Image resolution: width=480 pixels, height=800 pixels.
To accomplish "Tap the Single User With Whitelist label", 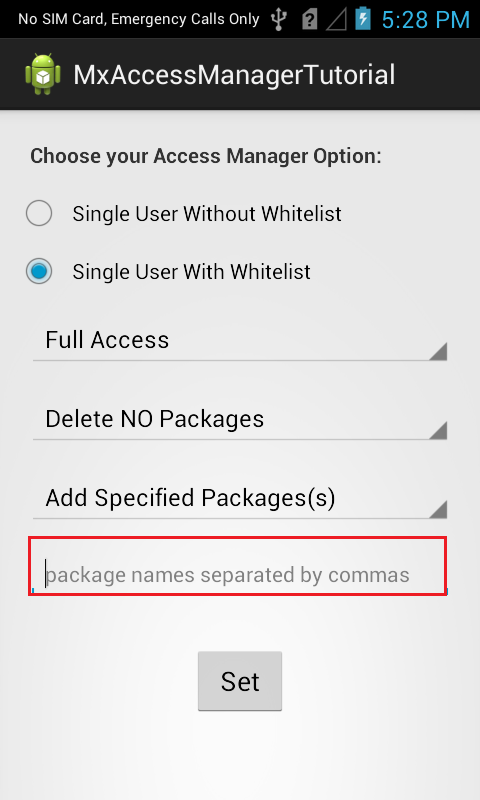I will (x=191, y=271).
